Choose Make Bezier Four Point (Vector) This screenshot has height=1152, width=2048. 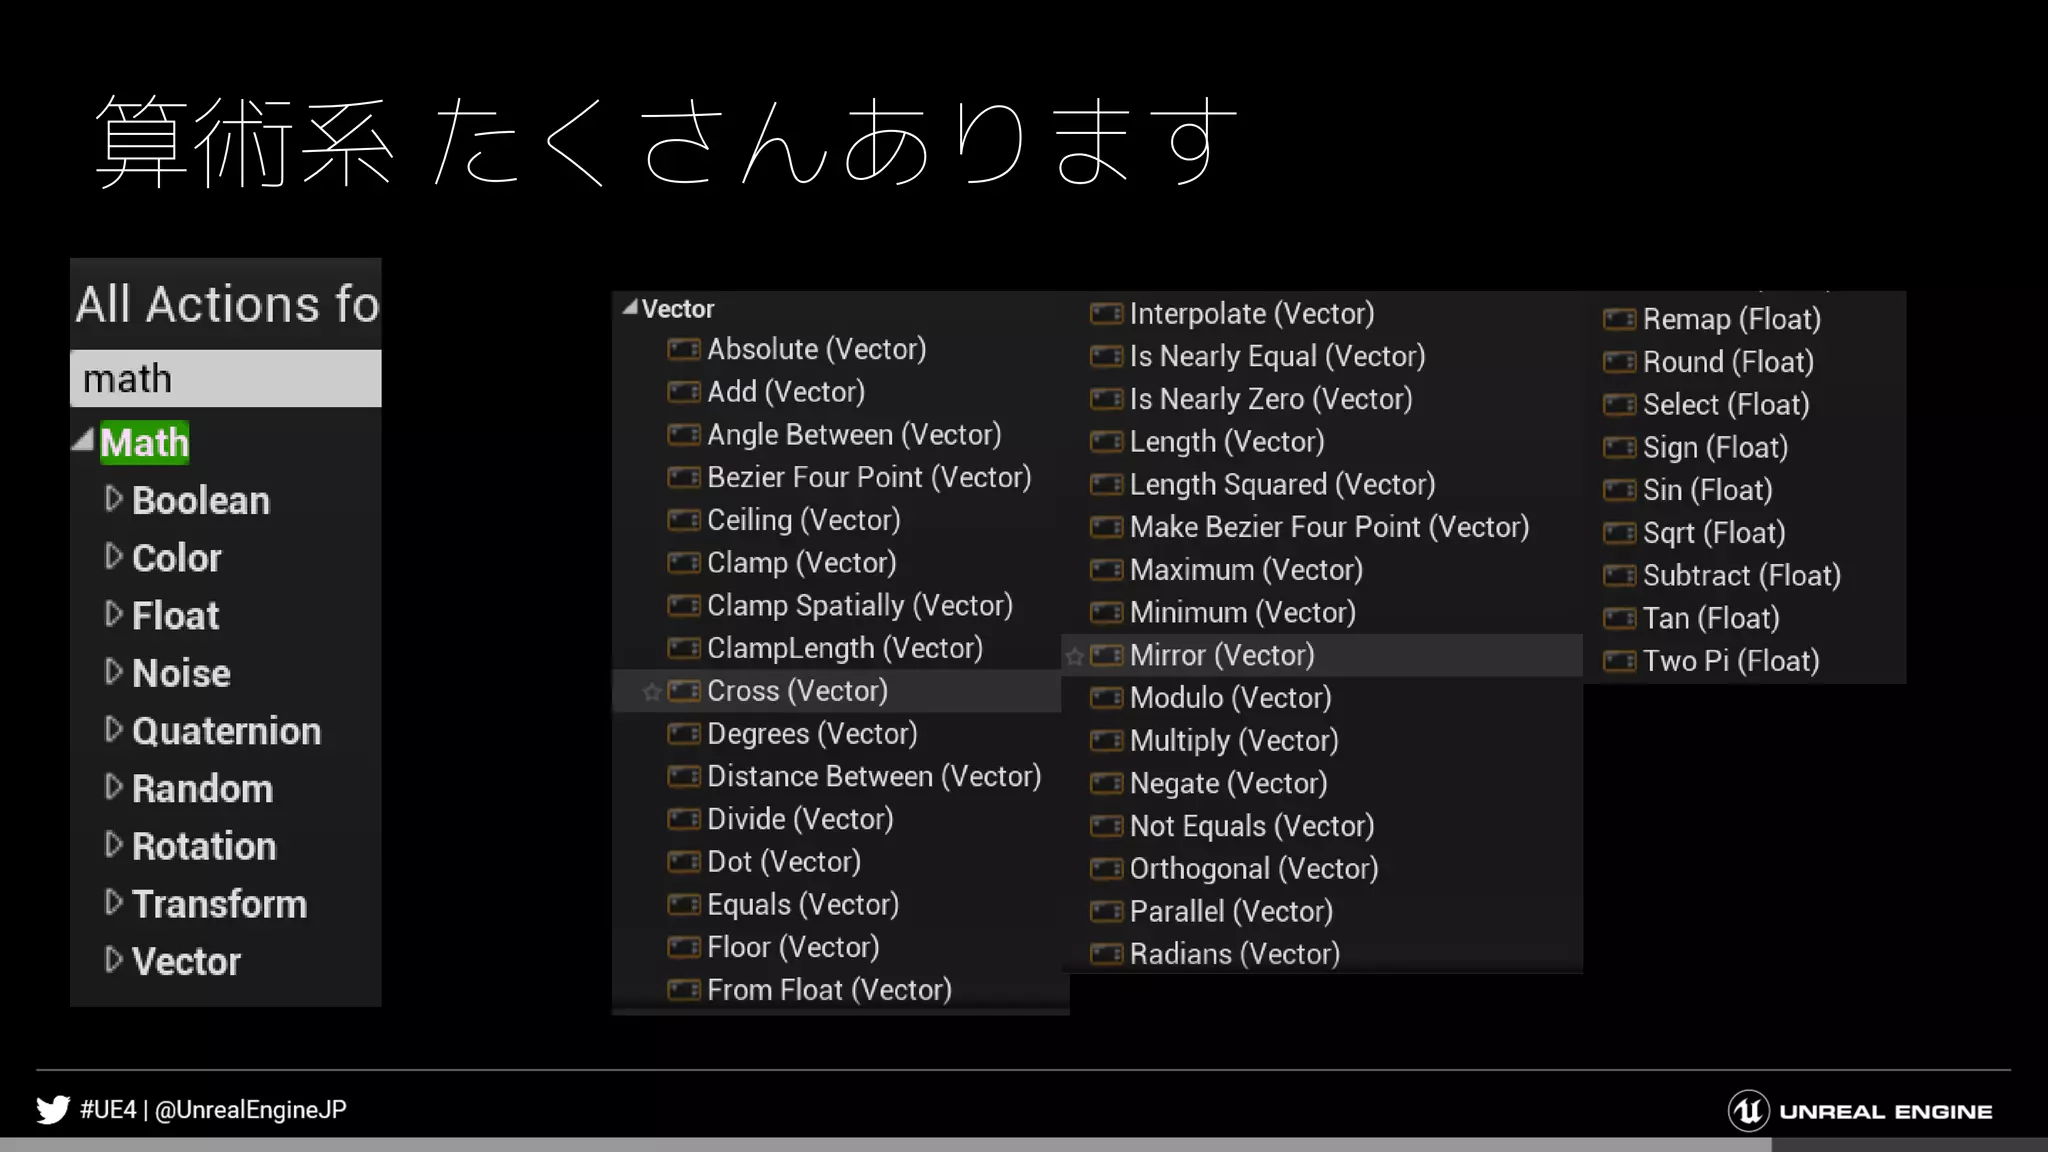(x=1329, y=527)
